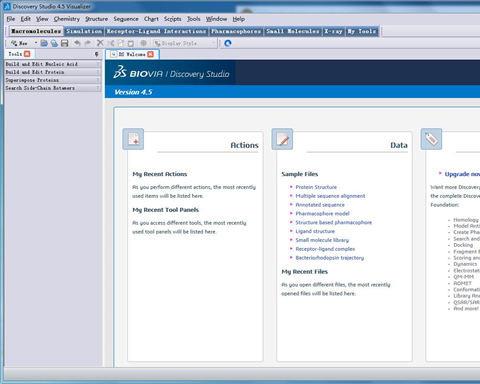This screenshot has height=384, width=480.
Task: Open the Sequence menu
Action: coord(126,19)
